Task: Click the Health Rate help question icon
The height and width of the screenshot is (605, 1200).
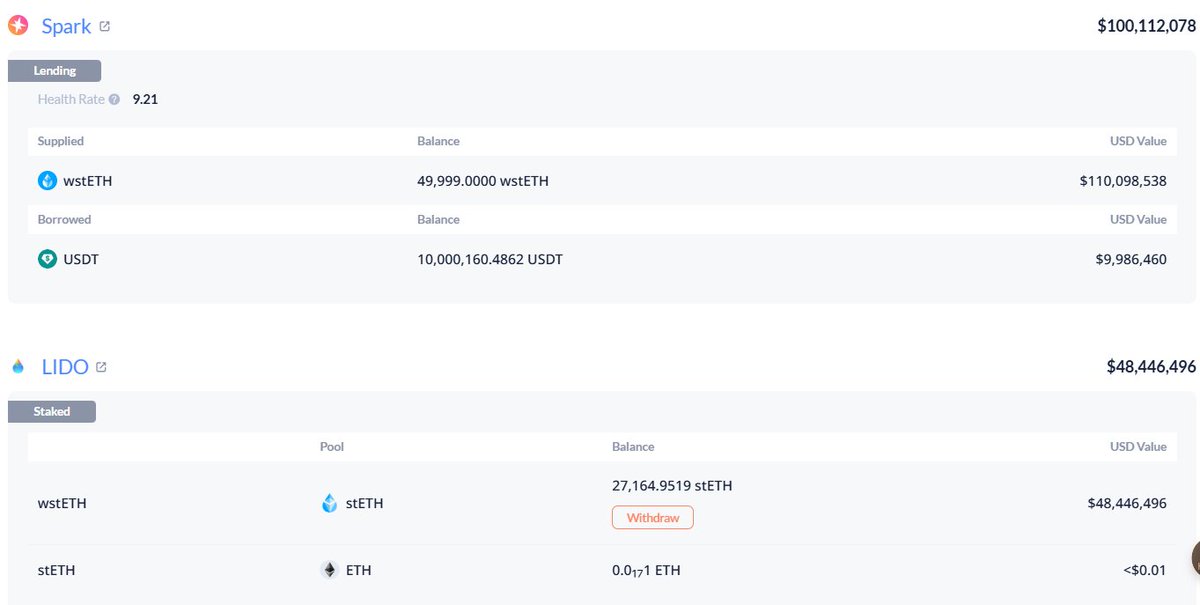Action: click(x=114, y=100)
